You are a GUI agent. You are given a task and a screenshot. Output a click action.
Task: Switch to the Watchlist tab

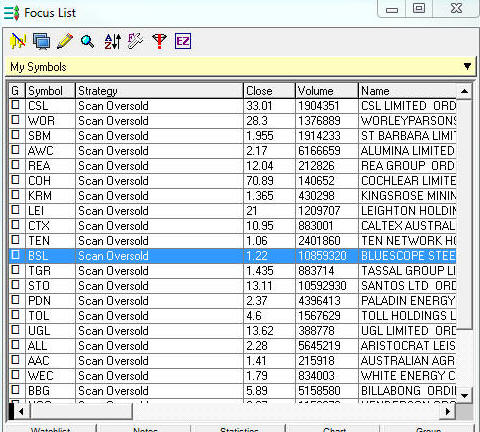click(51, 429)
